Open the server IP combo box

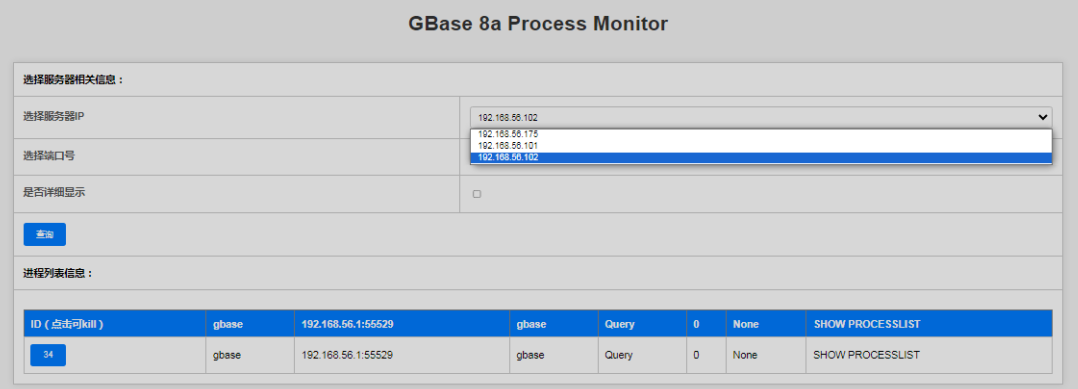pos(761,118)
